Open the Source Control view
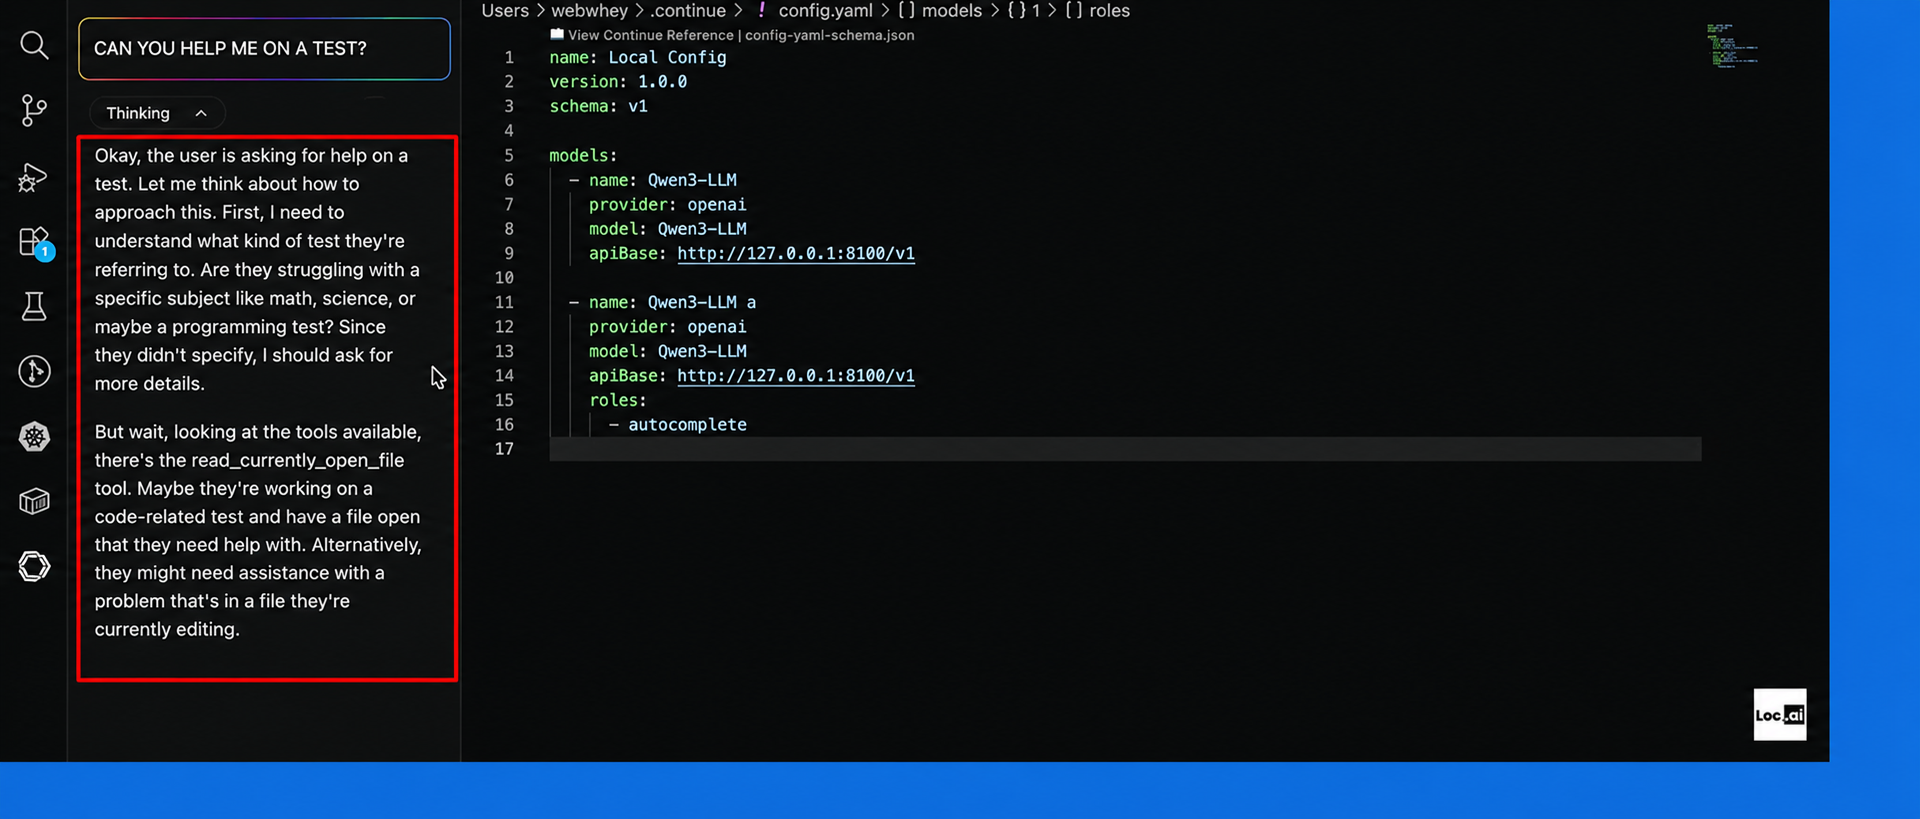The width and height of the screenshot is (1920, 819). [x=34, y=110]
